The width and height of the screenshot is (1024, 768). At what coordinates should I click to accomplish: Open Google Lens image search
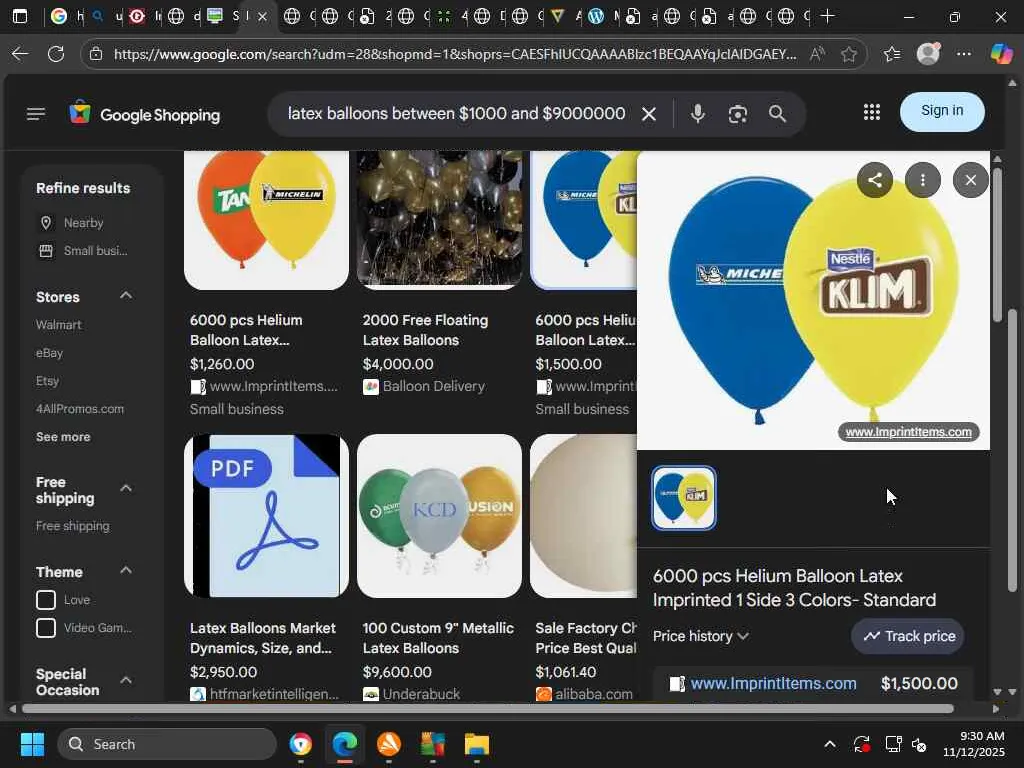click(x=737, y=114)
